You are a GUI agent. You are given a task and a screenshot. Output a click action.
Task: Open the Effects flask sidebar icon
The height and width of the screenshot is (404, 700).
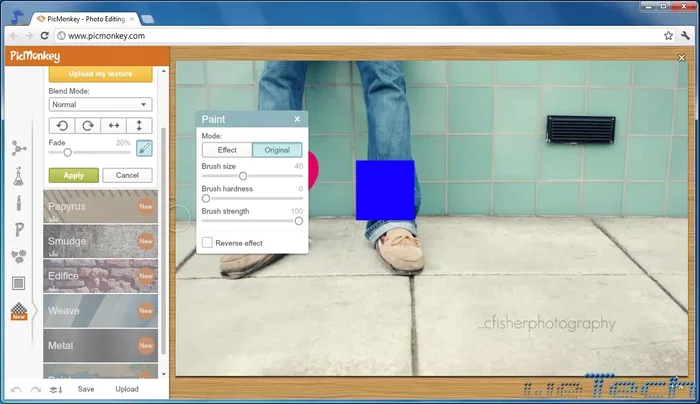coord(18,176)
